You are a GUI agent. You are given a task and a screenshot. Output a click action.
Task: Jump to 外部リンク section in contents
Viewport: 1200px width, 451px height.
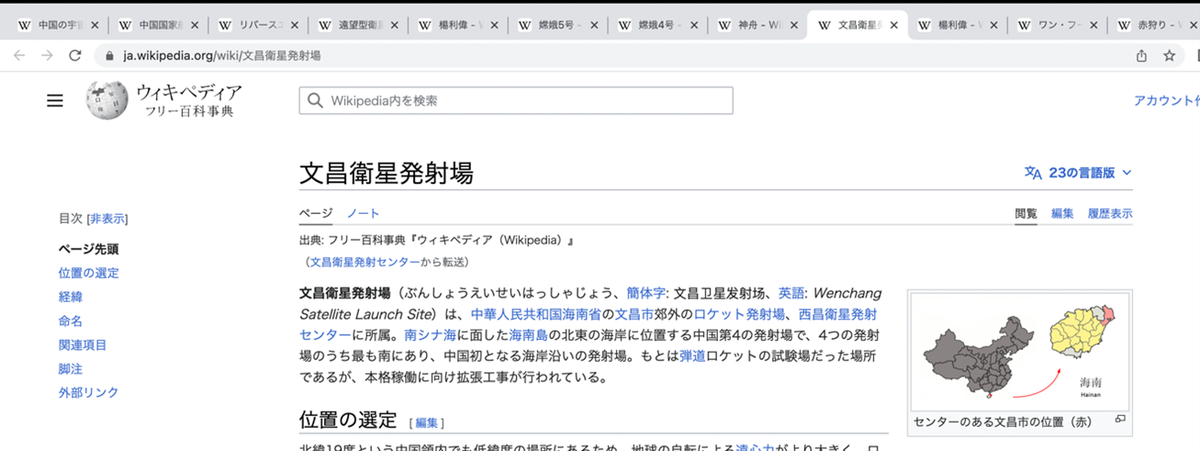pyautogui.click(x=88, y=393)
